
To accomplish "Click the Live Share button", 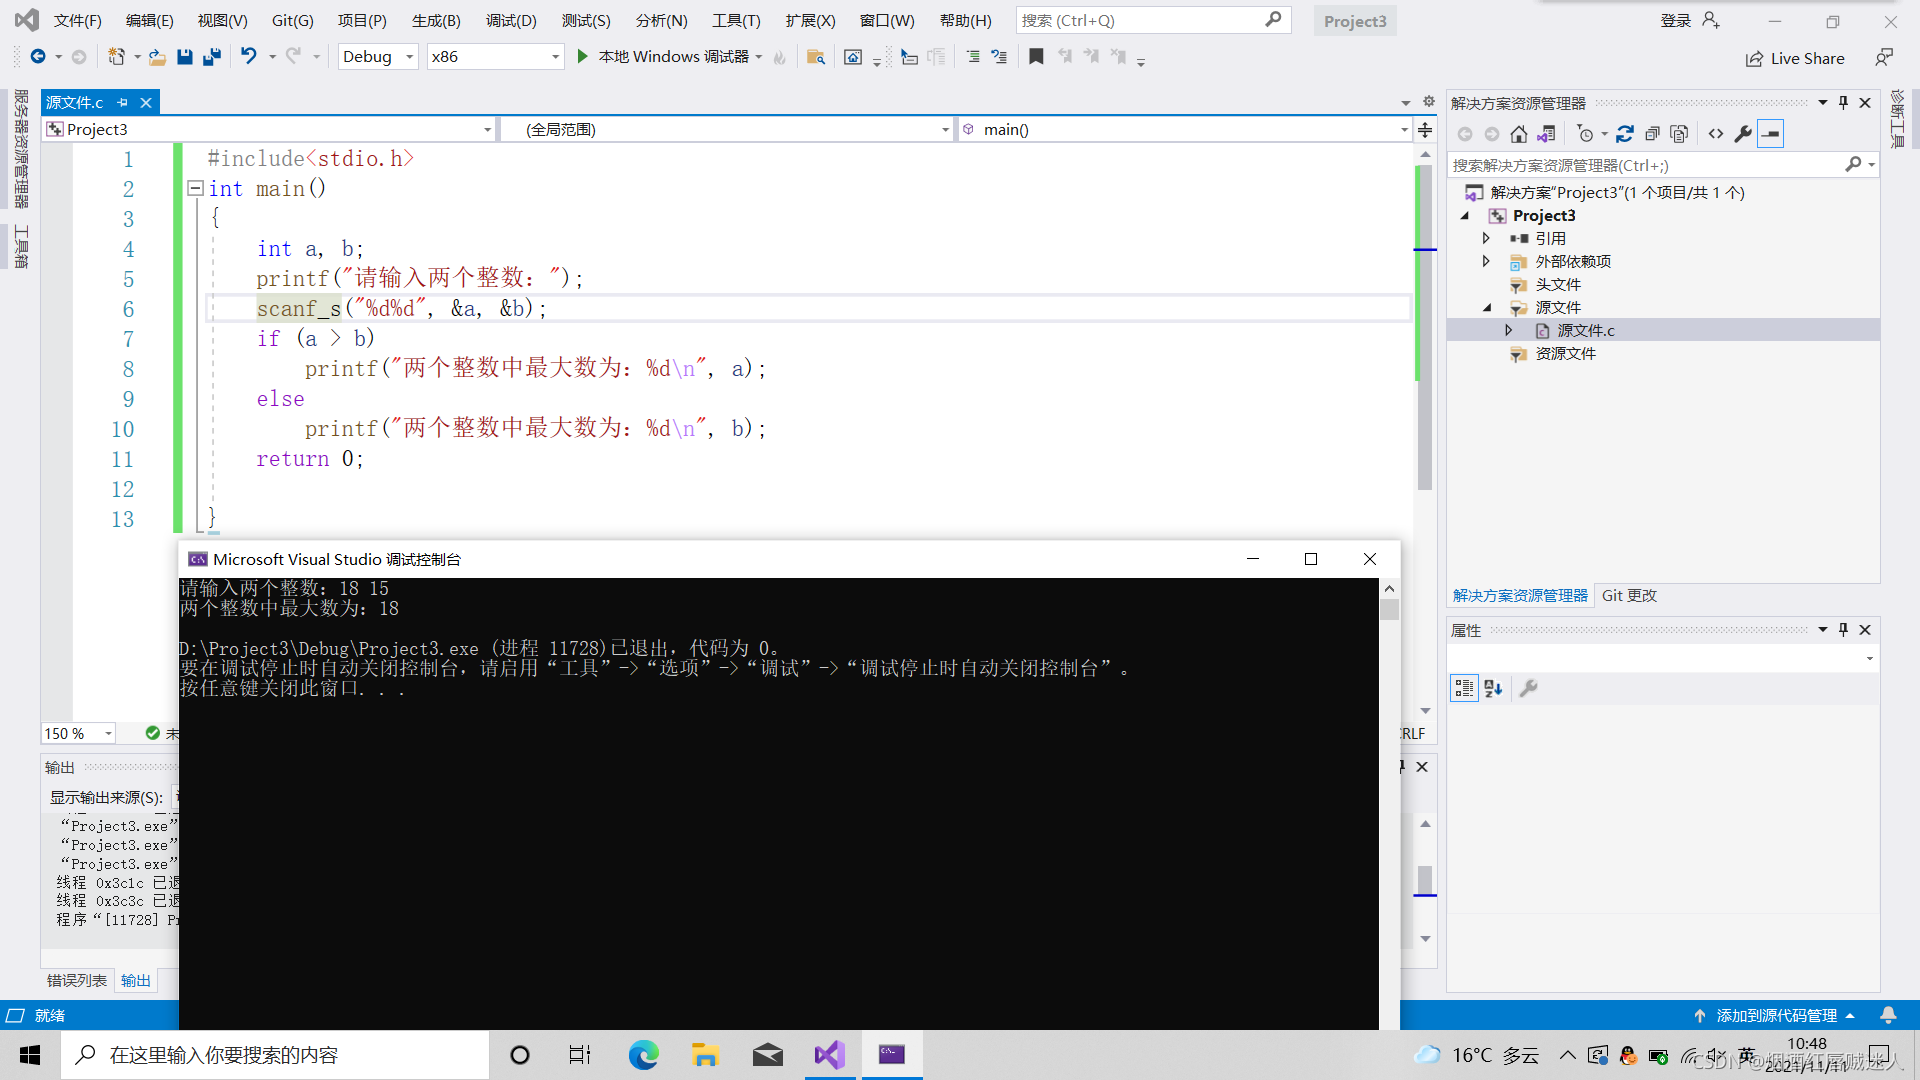I will (1795, 58).
